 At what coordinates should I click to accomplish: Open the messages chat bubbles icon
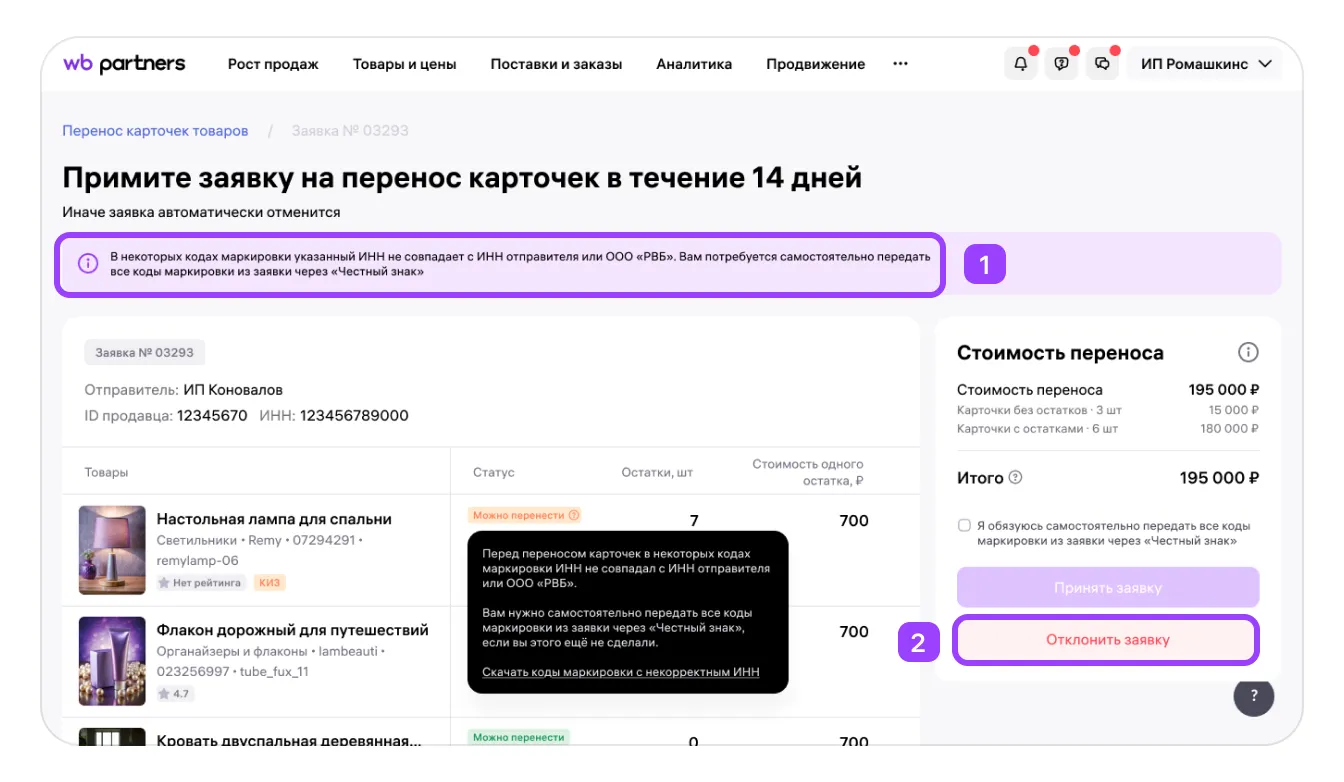click(1102, 64)
